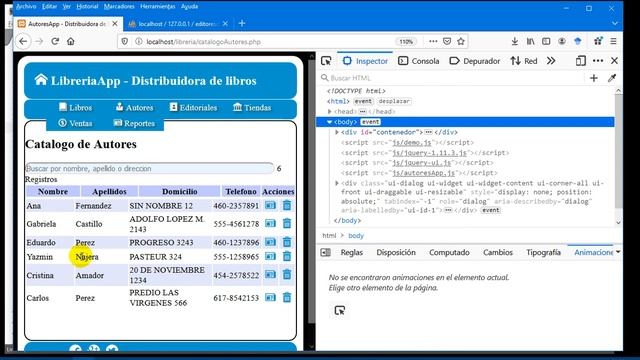Switch to the Depurador devtools tab

coord(475,61)
